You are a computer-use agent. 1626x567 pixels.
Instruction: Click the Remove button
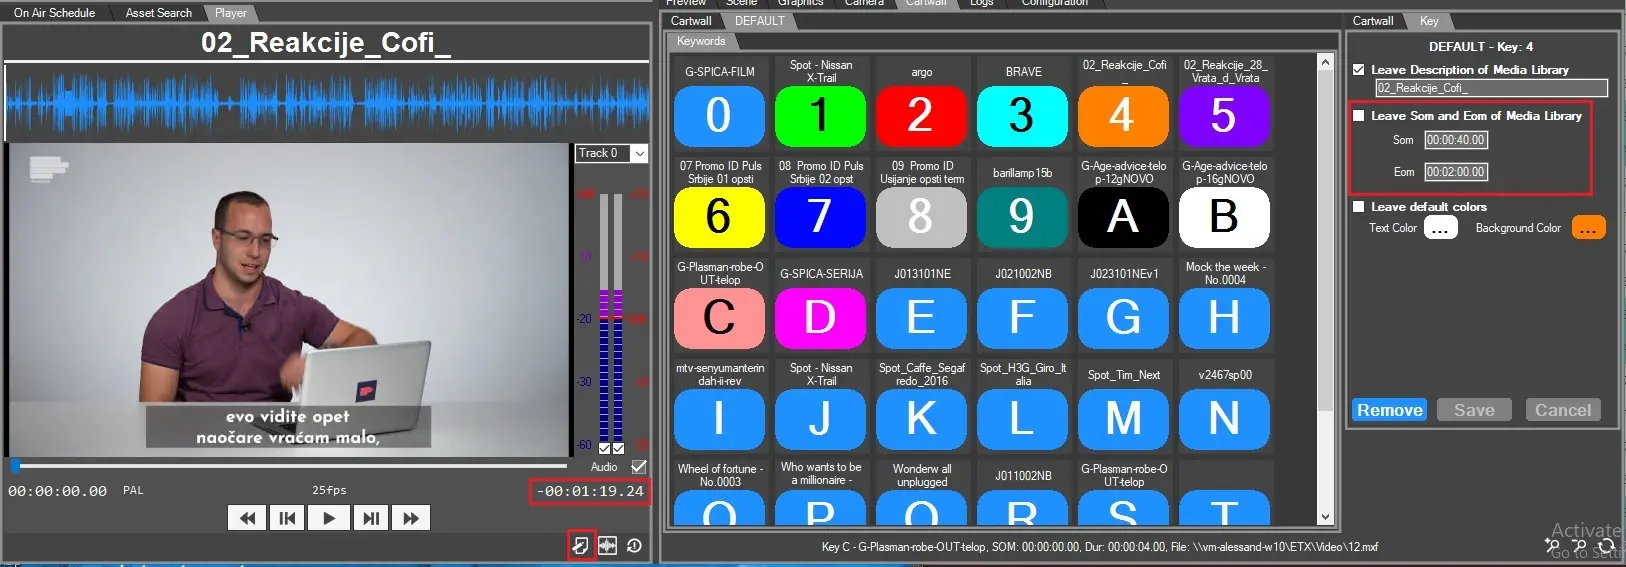1390,410
